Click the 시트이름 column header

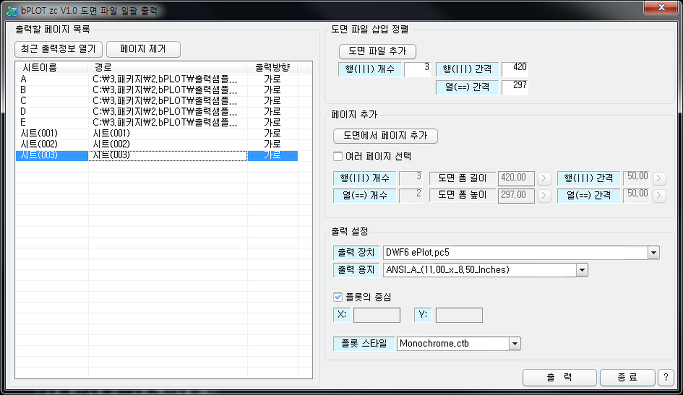click(x=52, y=68)
